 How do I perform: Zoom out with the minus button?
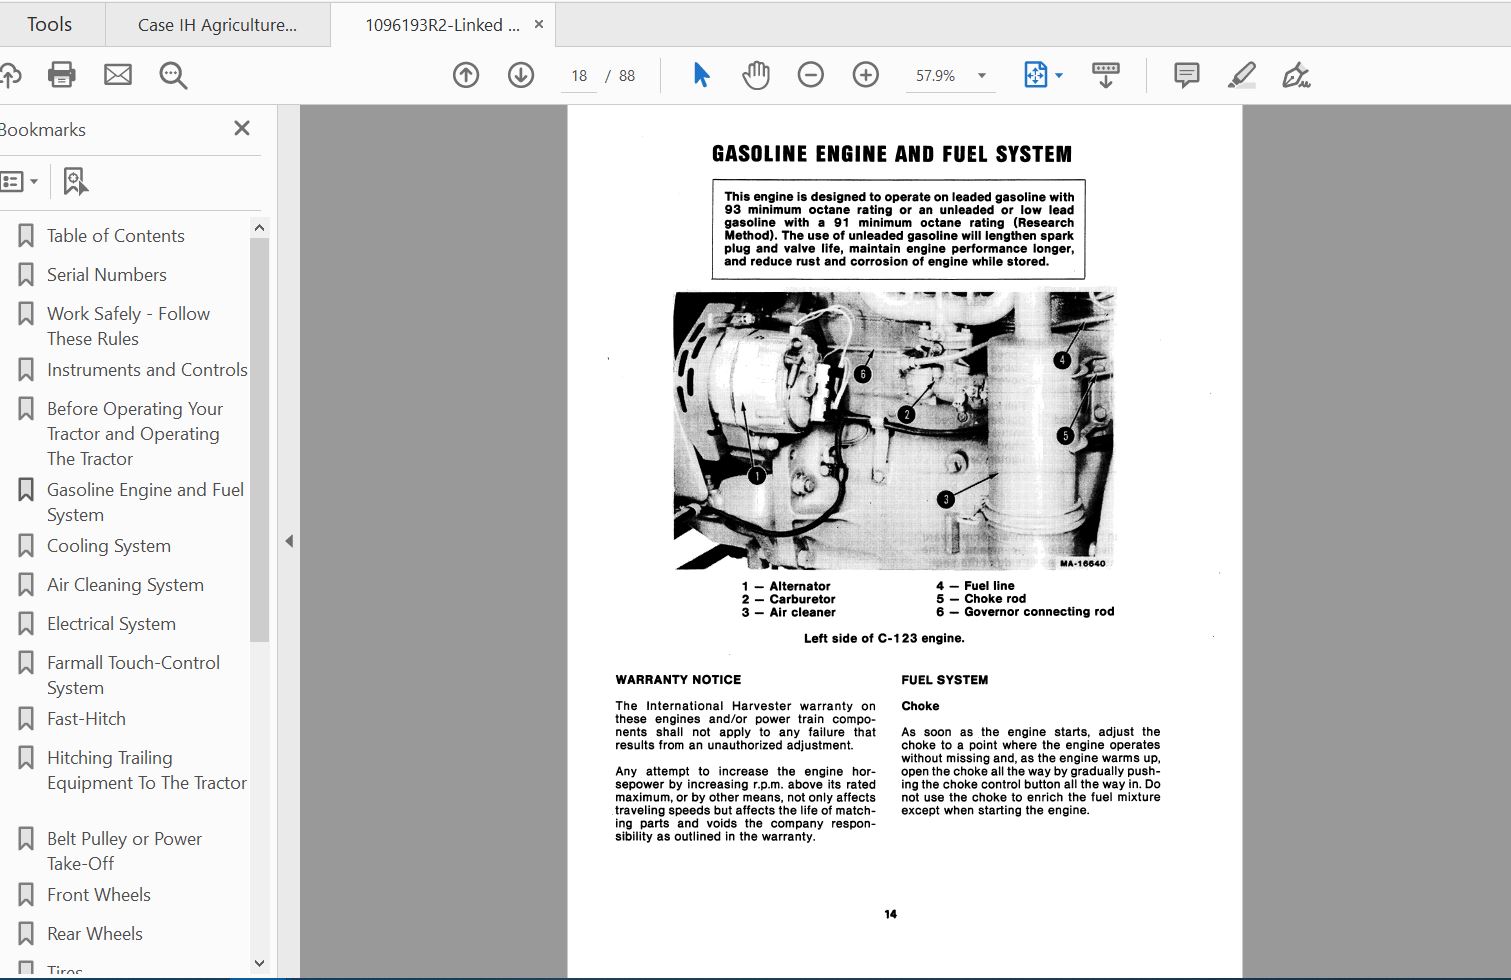click(x=811, y=75)
